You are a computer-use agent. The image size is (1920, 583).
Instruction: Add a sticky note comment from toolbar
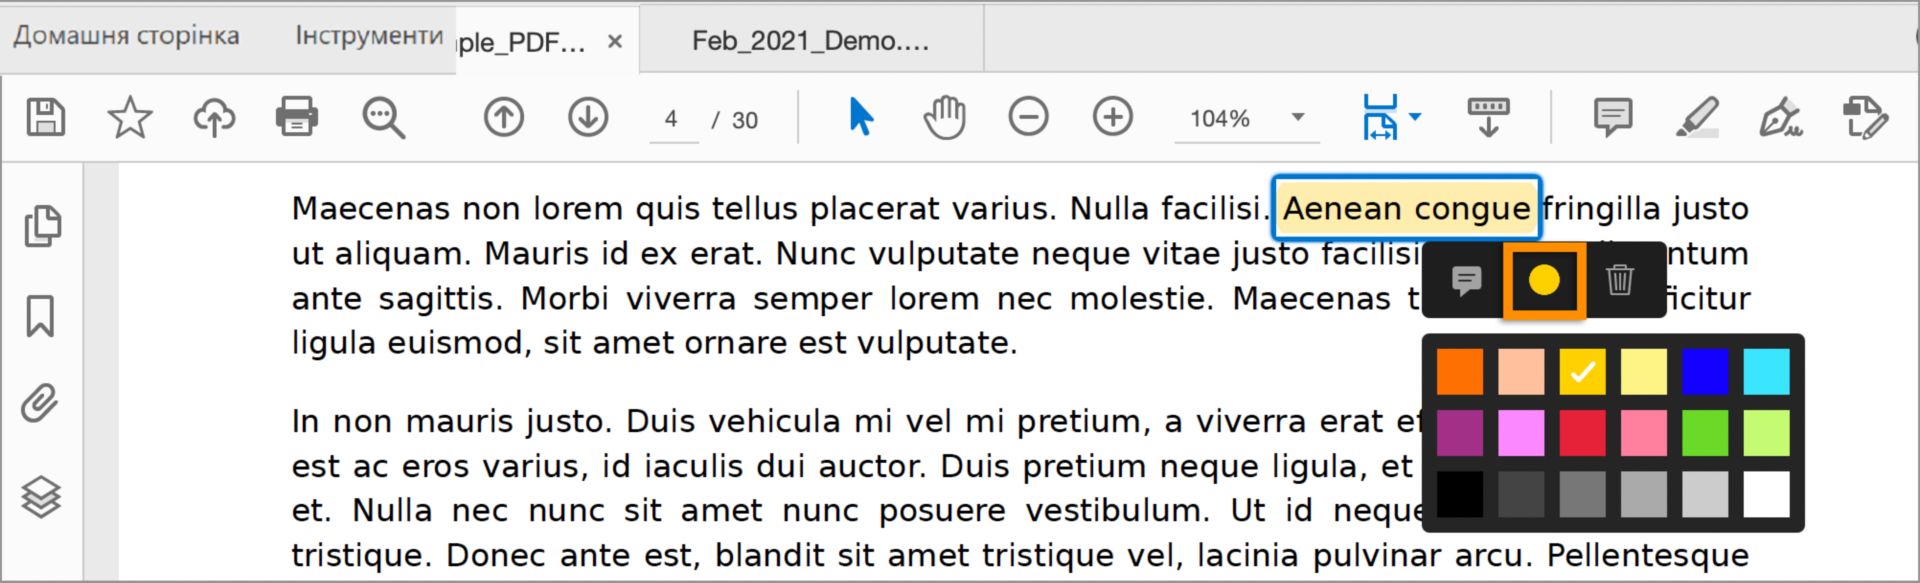pyautogui.click(x=1613, y=117)
